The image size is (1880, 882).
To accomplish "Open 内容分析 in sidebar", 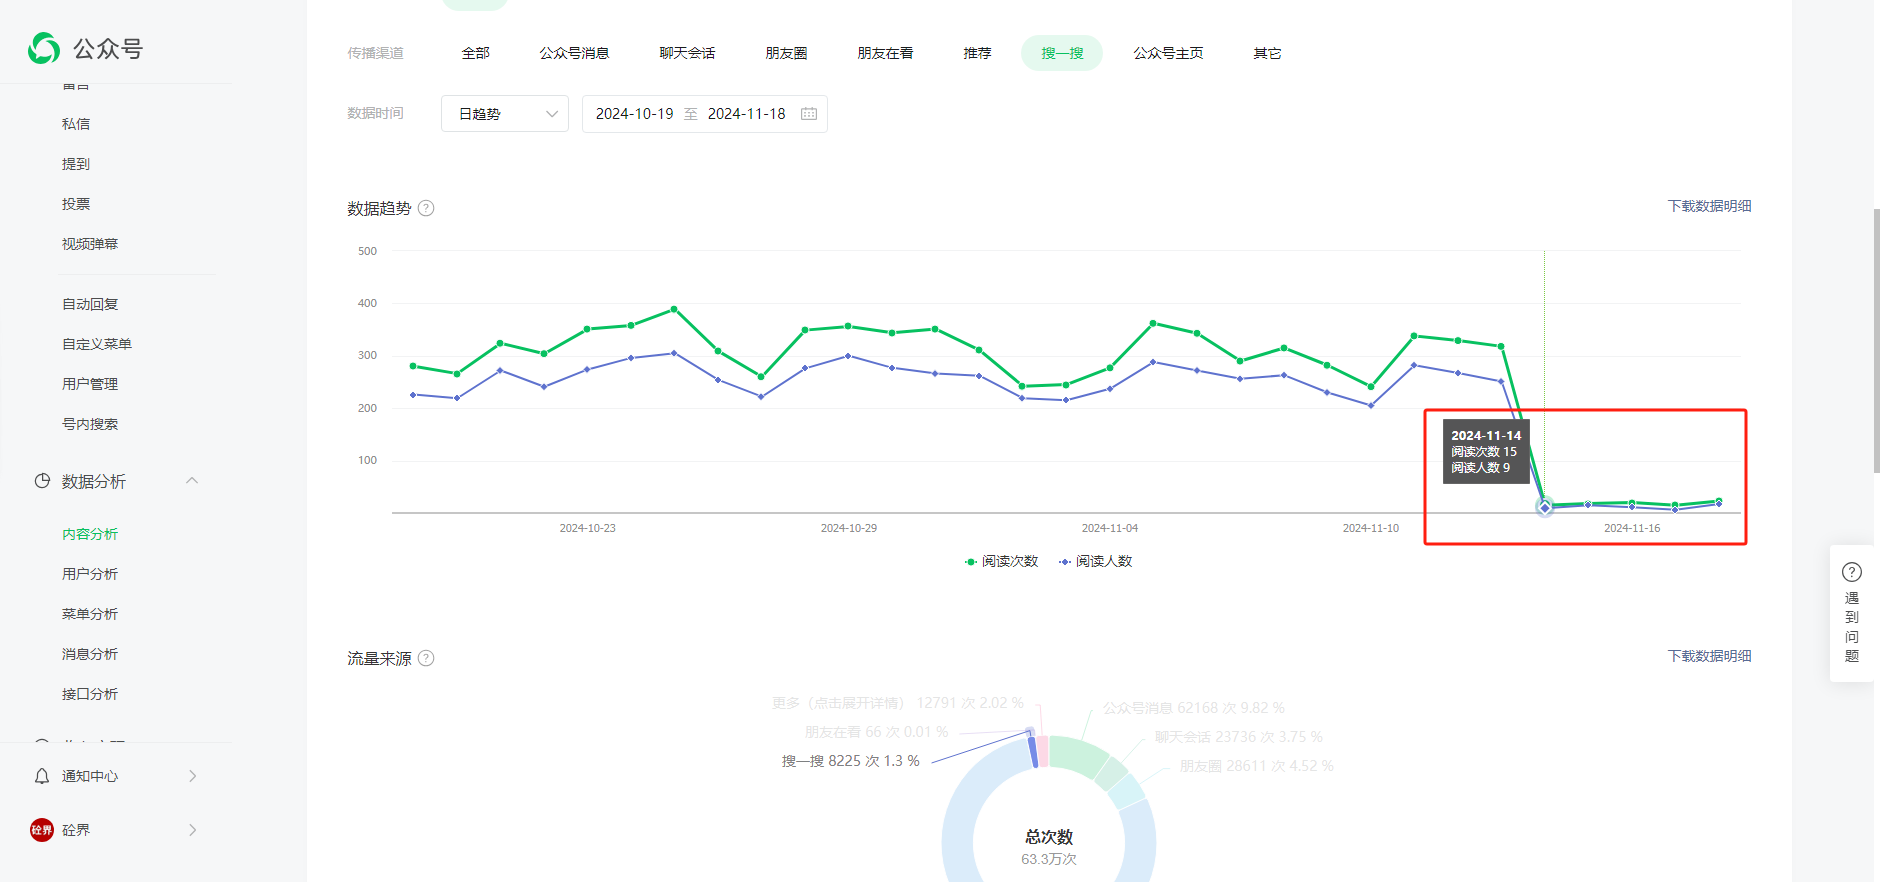I will point(90,534).
